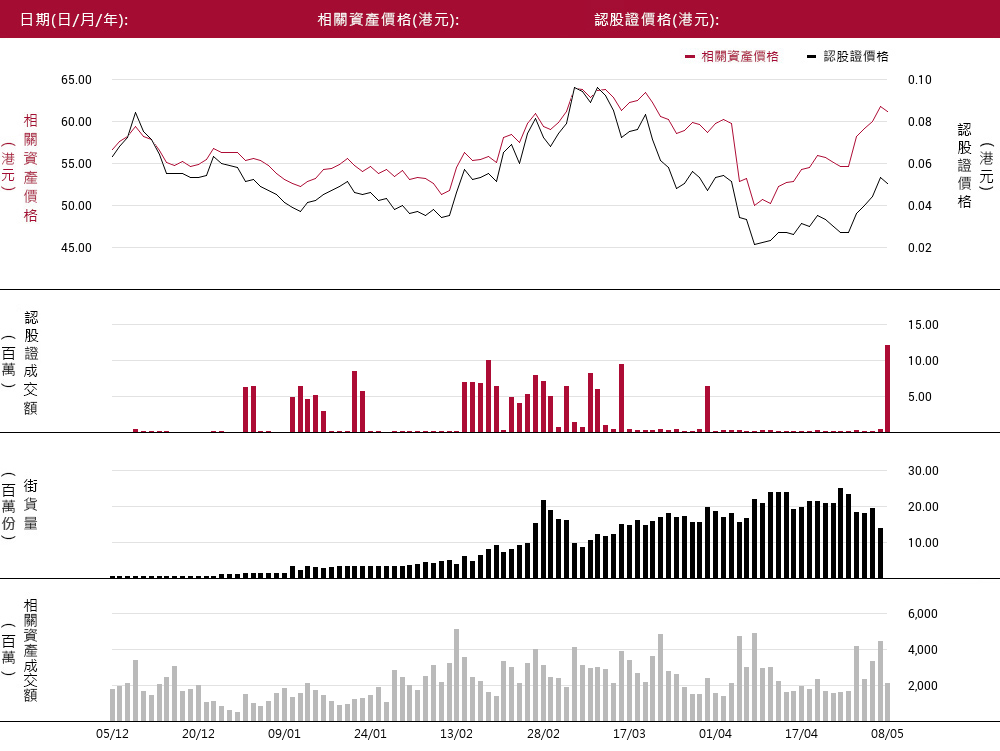Viewport: 1000px width, 751px height.
Task: Click the 50.00 left price axis value
Action: 77,206
